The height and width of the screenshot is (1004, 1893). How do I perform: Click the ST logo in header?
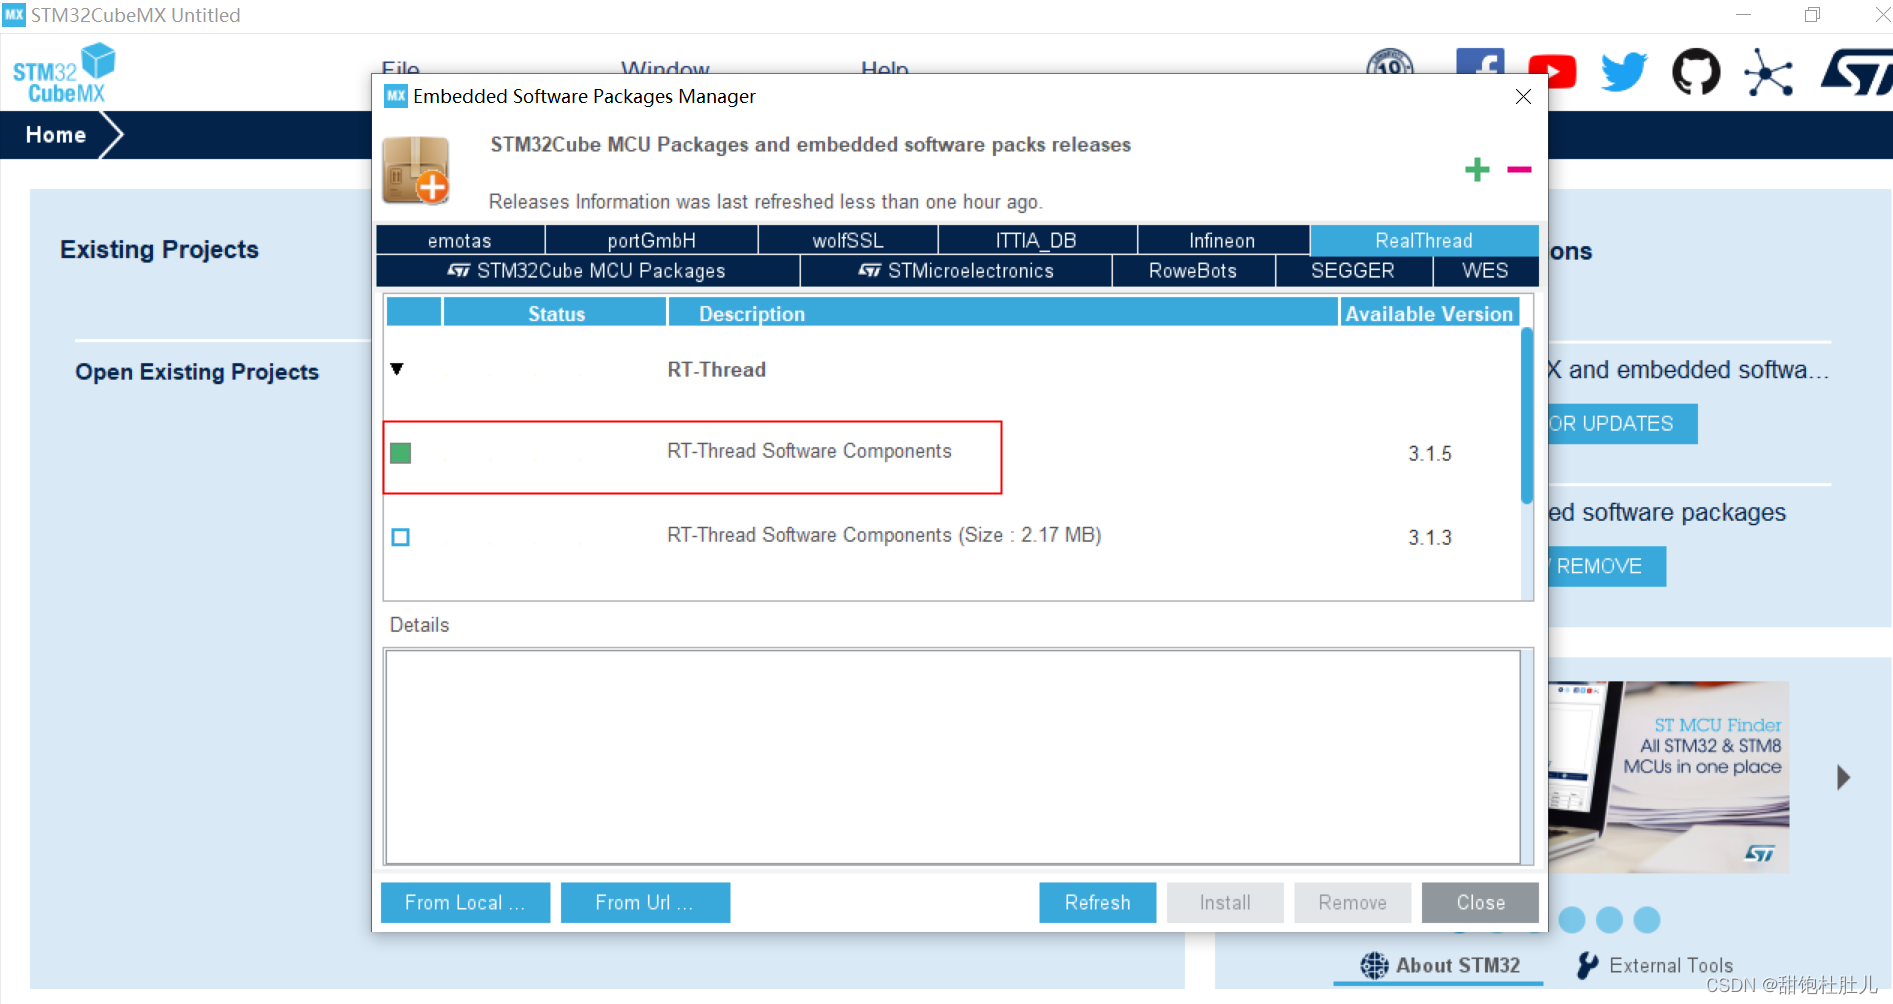(1856, 72)
